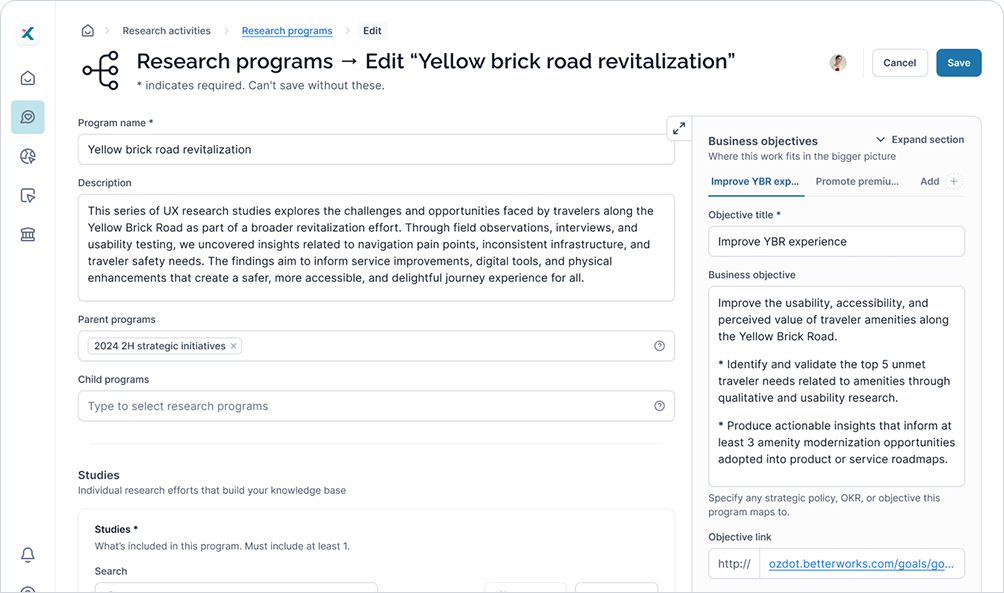The image size is (1004, 593).
Task: Click the Program name input field
Action: click(x=376, y=149)
